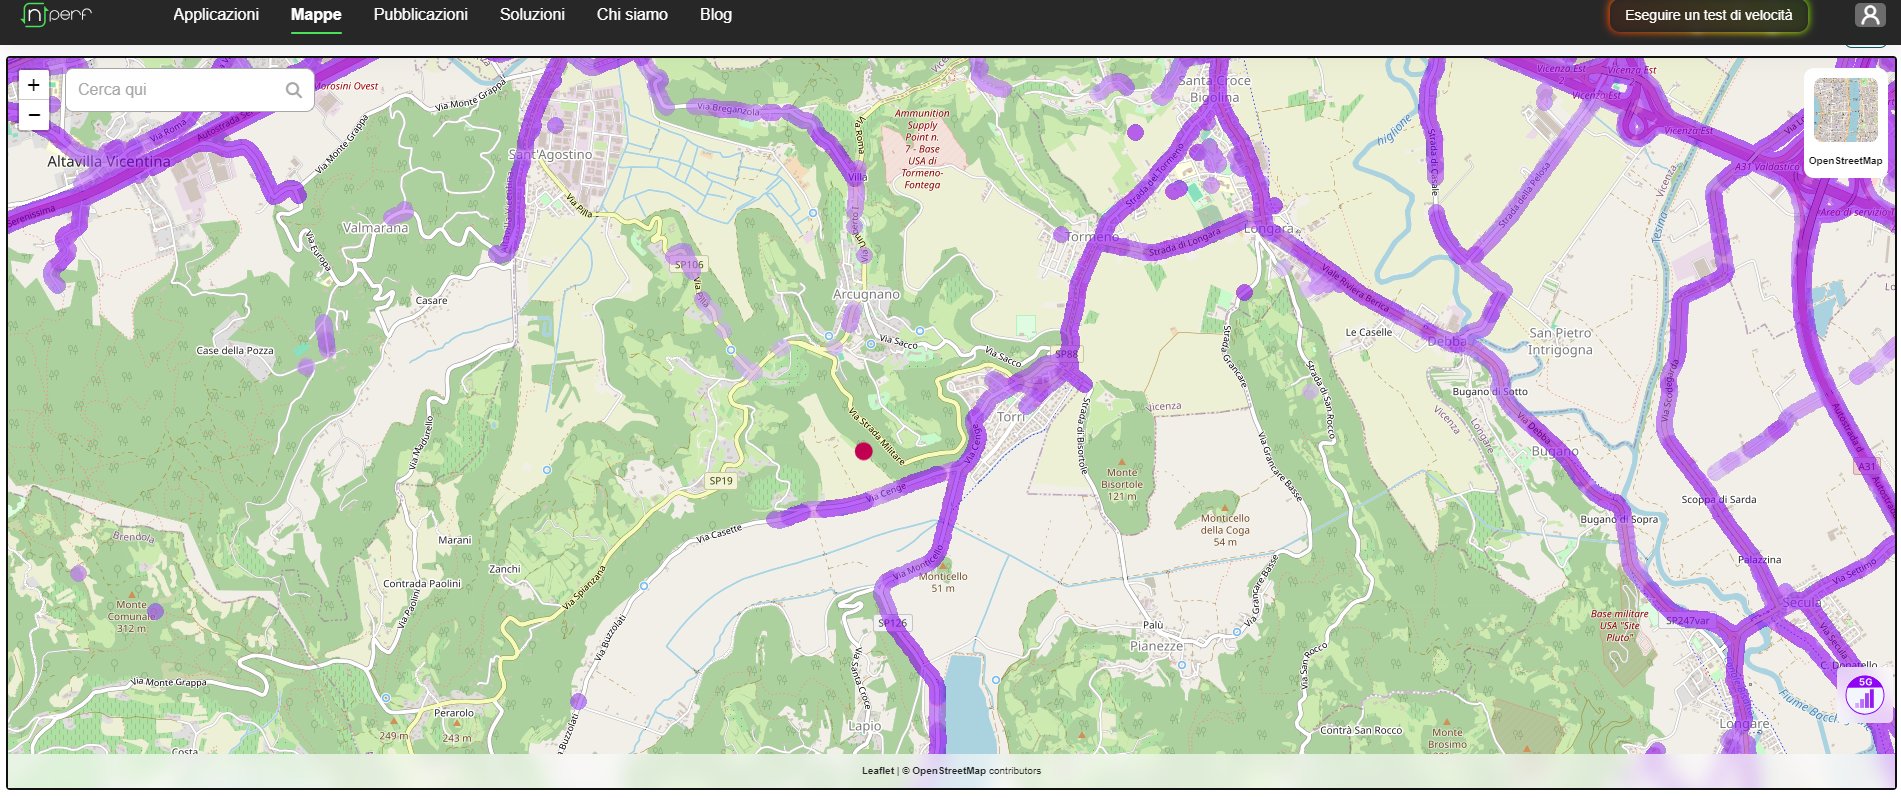Click the red location marker on map
This screenshot has height=798, width=1901.
point(864,451)
